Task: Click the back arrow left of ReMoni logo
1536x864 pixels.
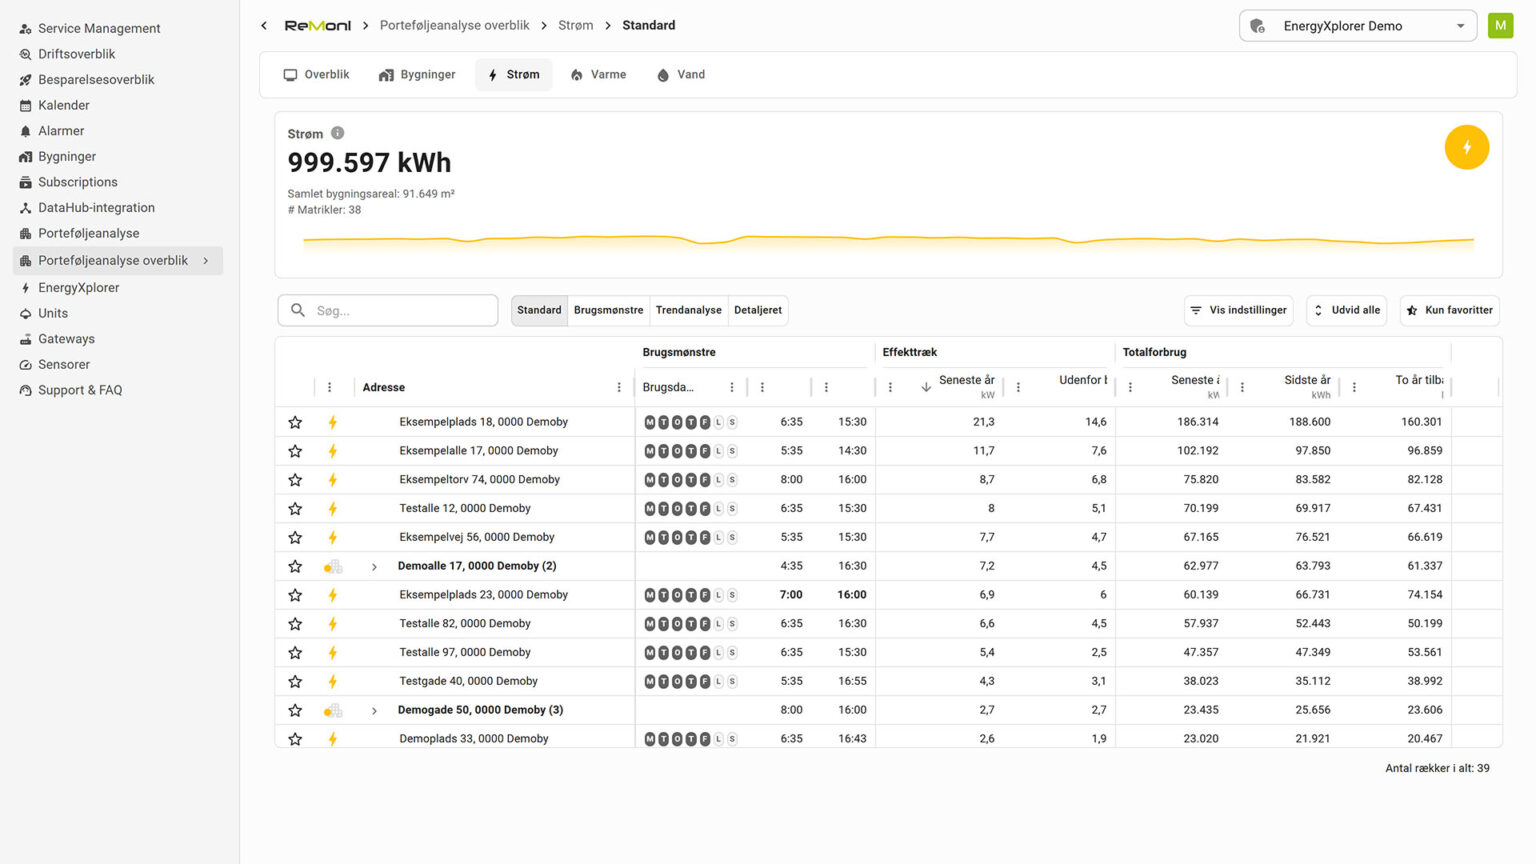Action: click(264, 26)
